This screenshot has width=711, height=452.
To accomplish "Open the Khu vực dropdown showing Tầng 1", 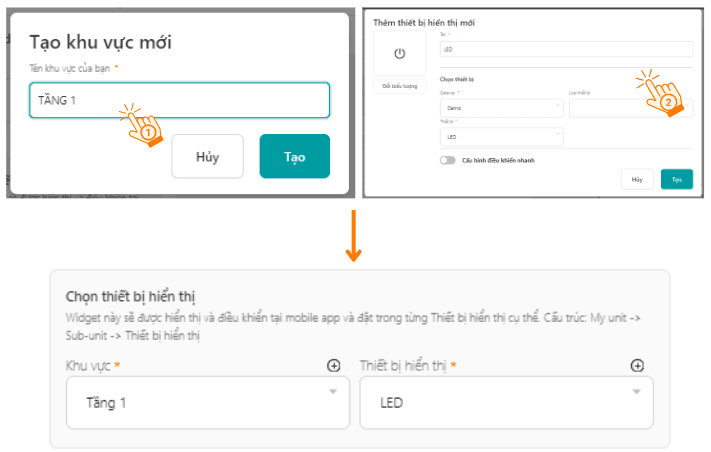I will (199, 402).
